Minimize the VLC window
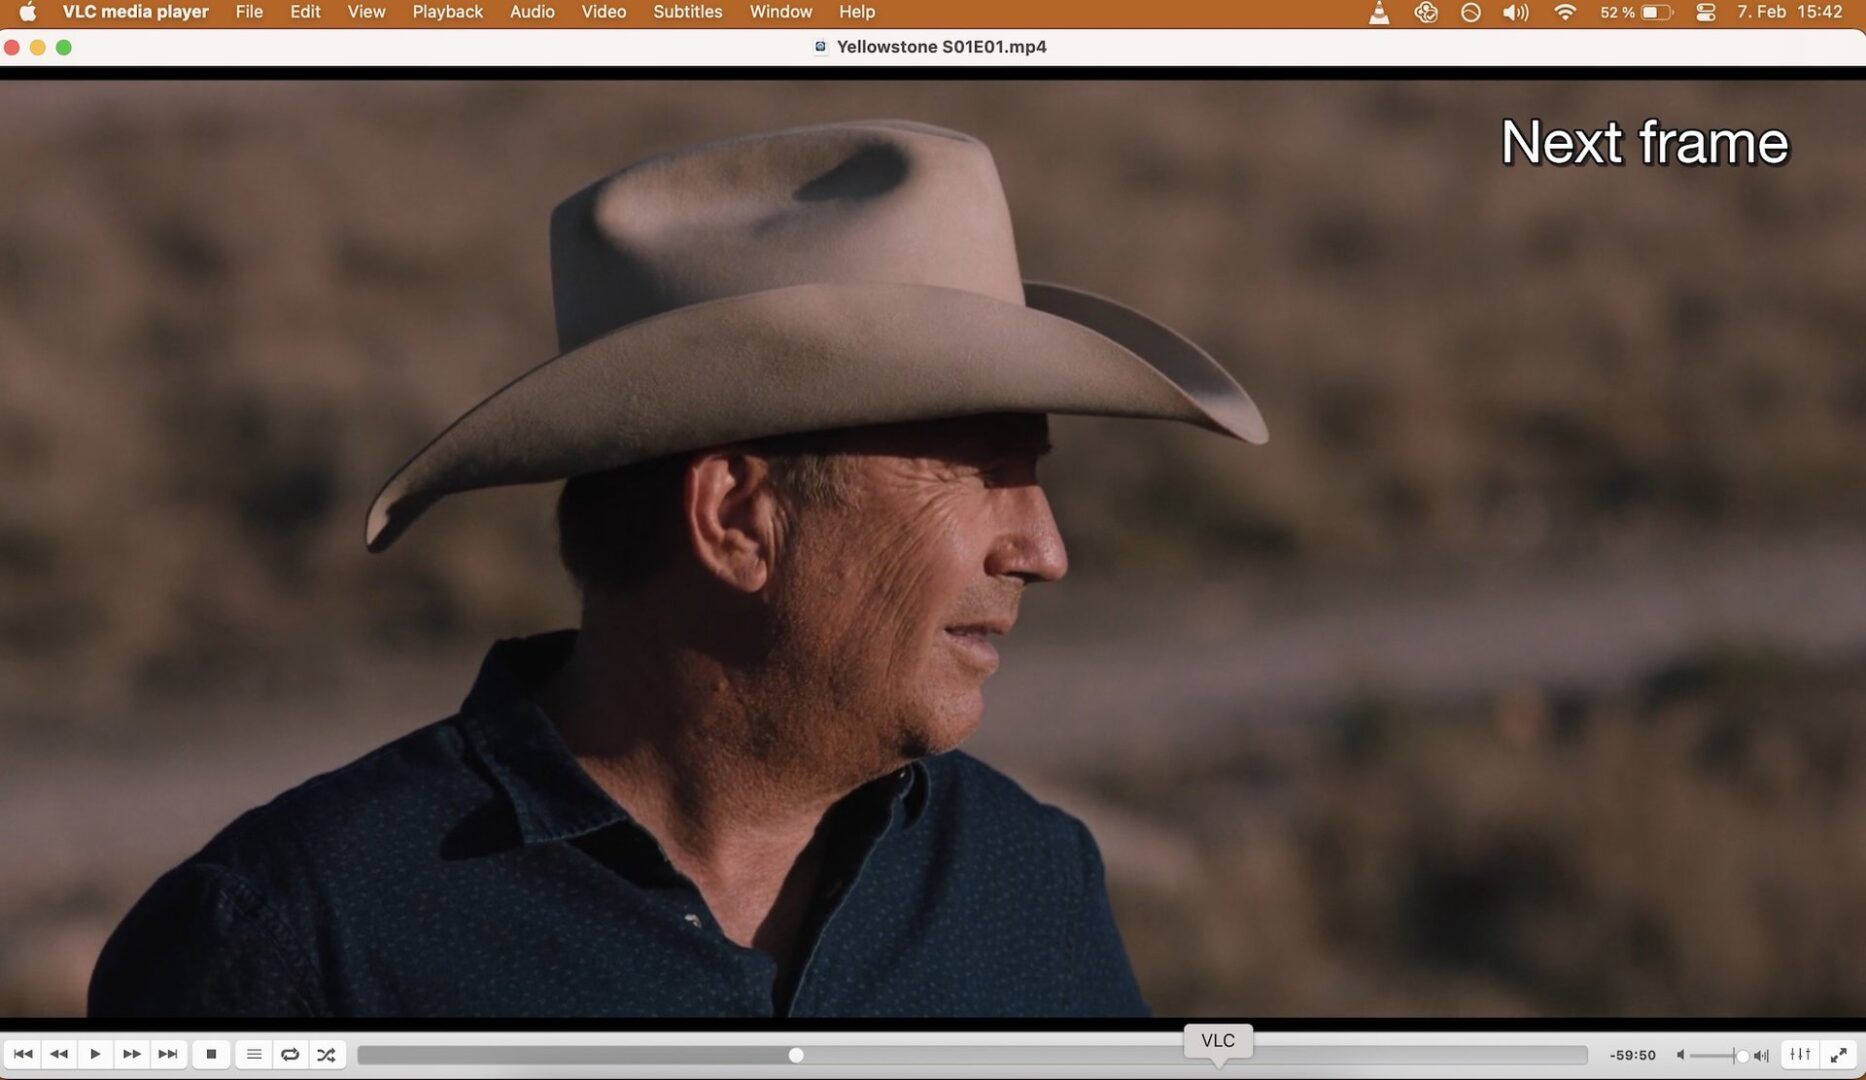 pyautogui.click(x=38, y=47)
